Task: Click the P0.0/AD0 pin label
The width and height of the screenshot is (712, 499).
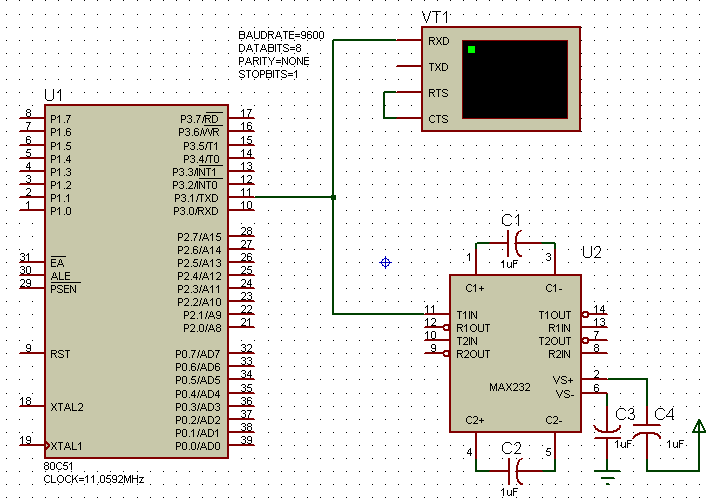Action: click(x=198, y=446)
